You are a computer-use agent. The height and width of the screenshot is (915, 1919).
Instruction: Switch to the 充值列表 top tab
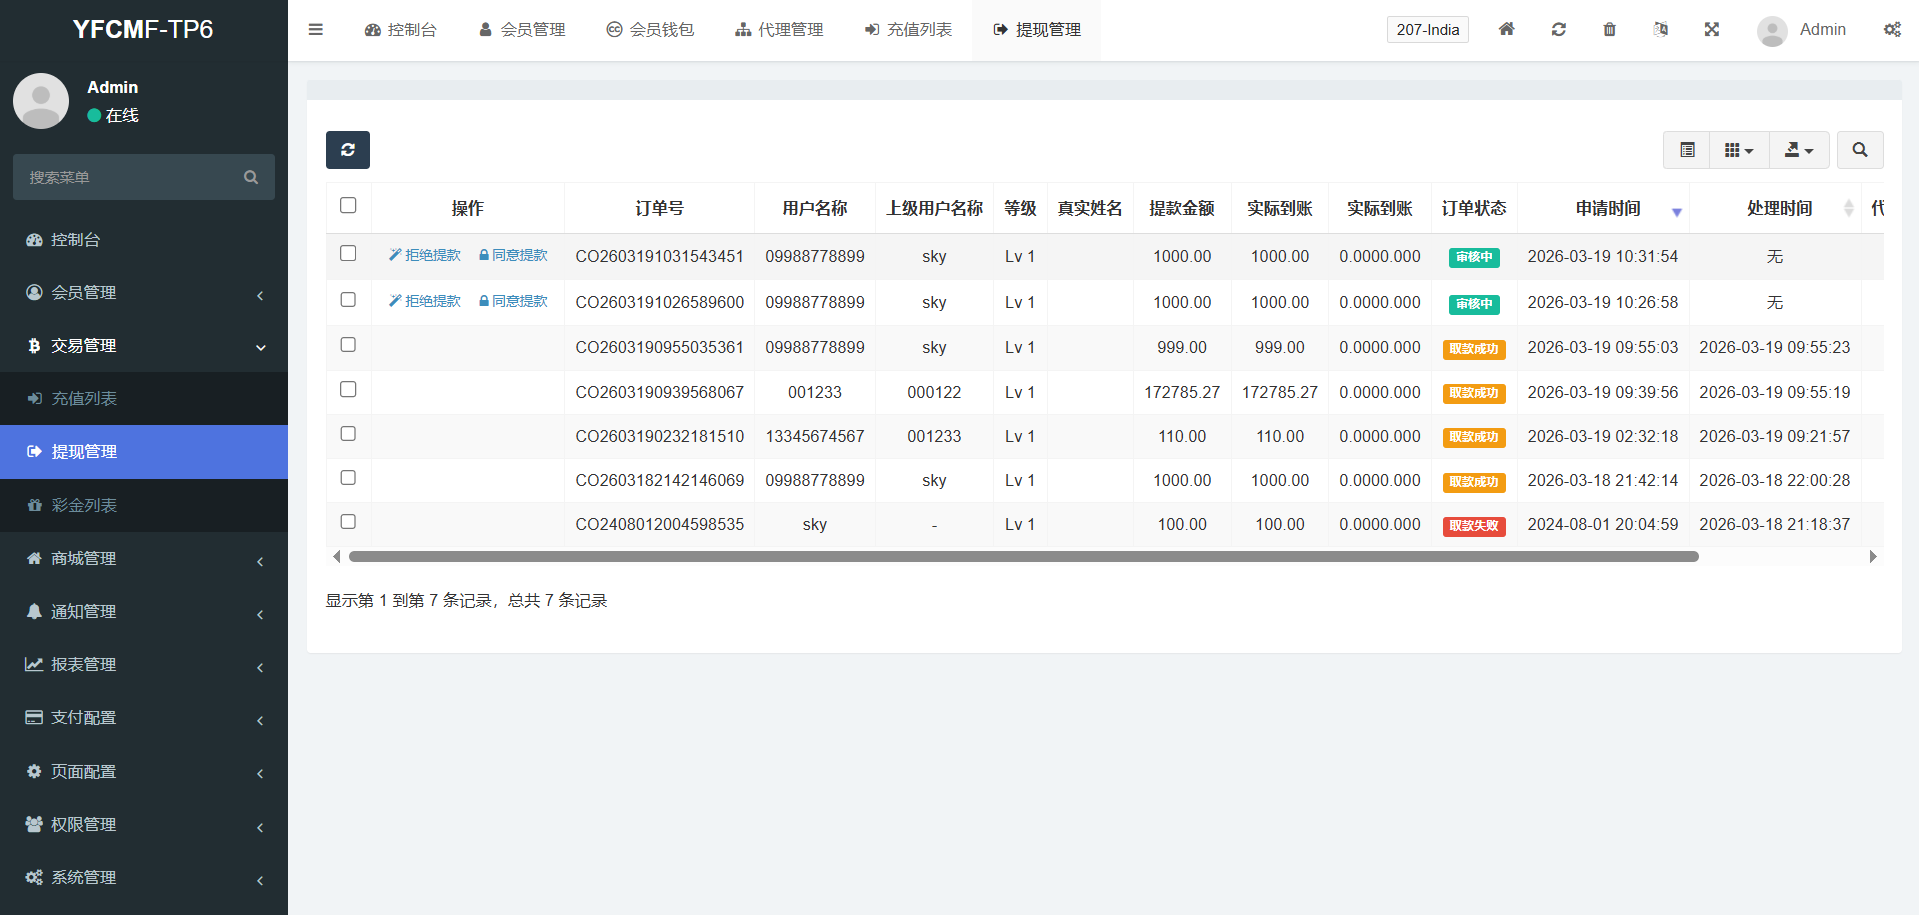click(908, 30)
